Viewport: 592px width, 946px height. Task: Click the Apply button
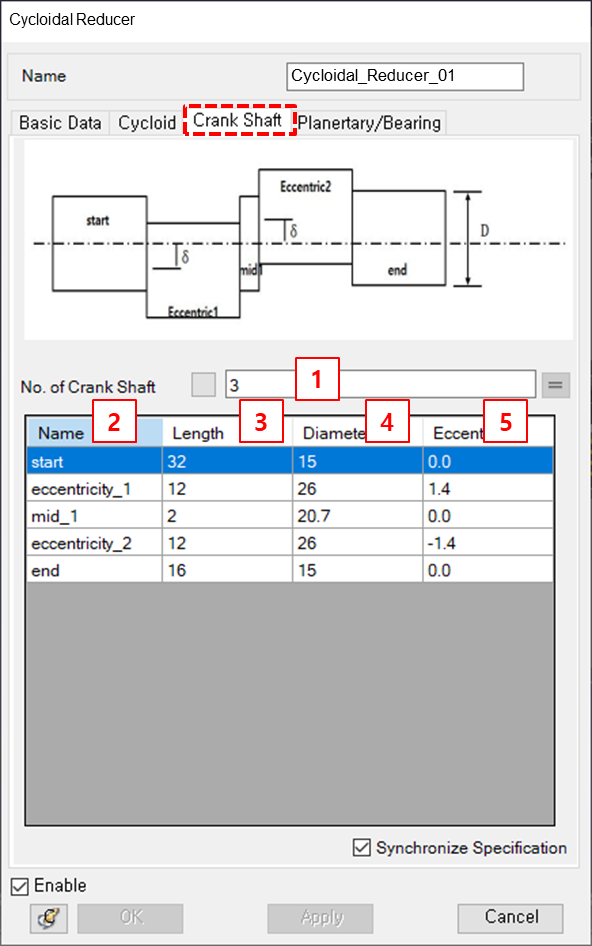320,918
